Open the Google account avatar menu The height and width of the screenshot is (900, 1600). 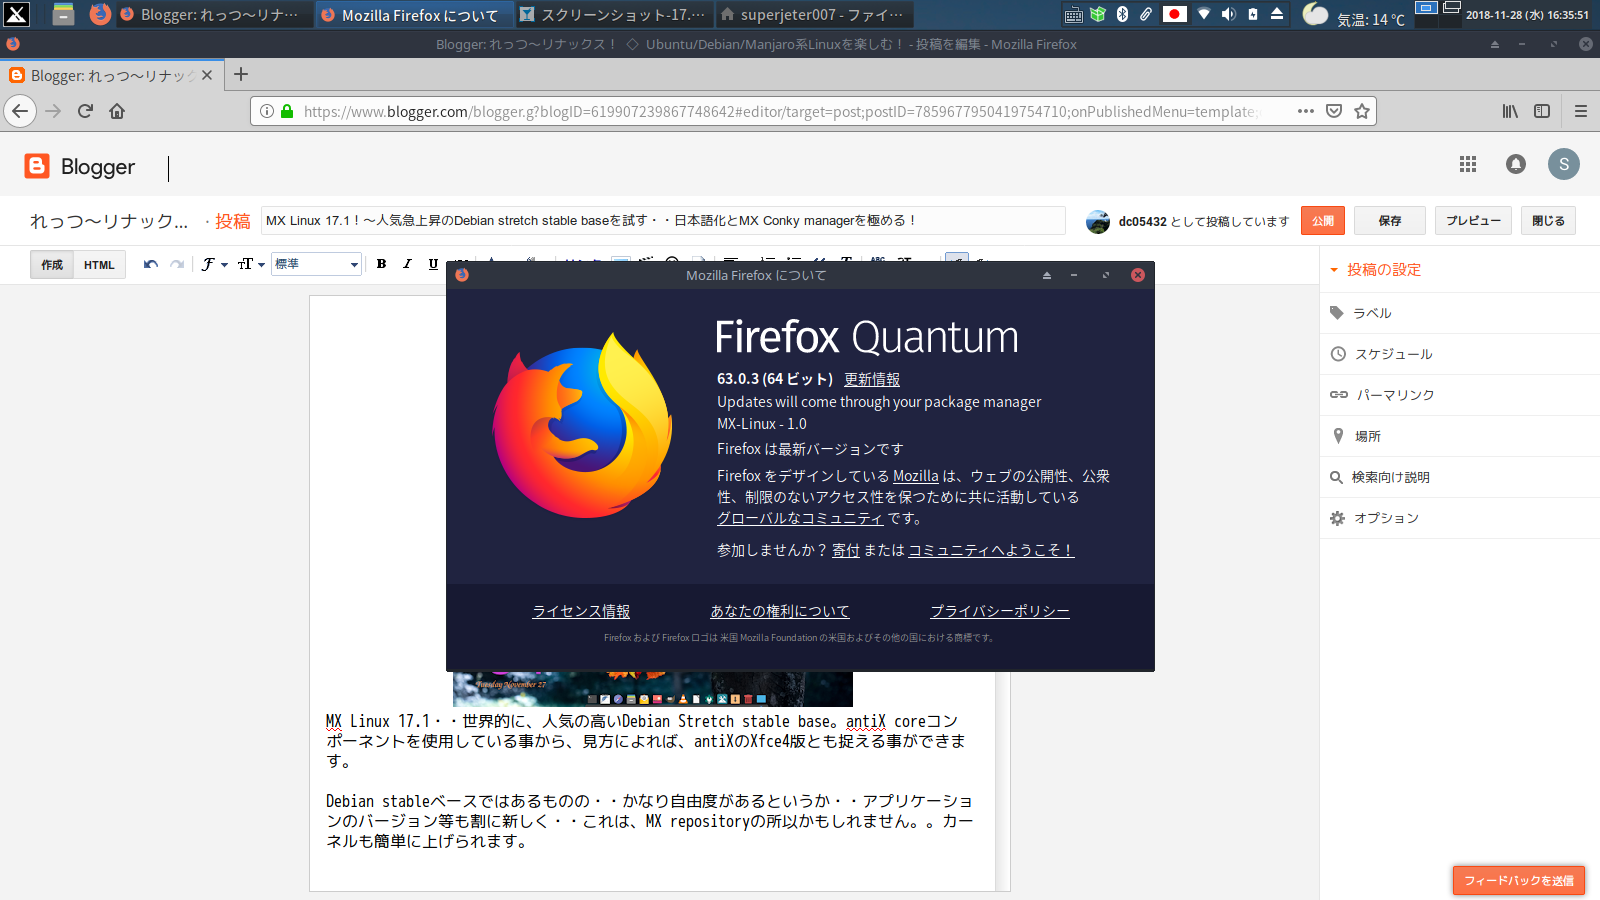tap(1564, 164)
